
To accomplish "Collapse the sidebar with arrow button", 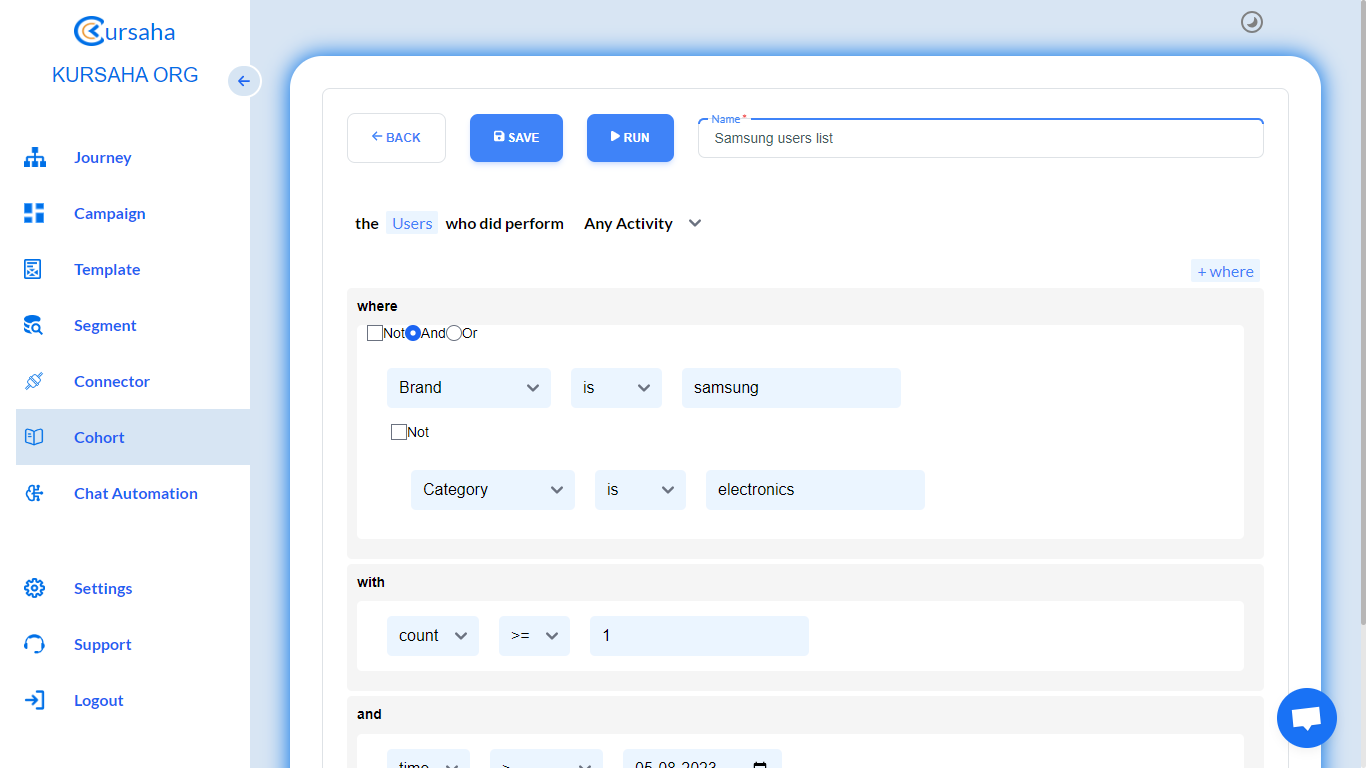I will [244, 81].
